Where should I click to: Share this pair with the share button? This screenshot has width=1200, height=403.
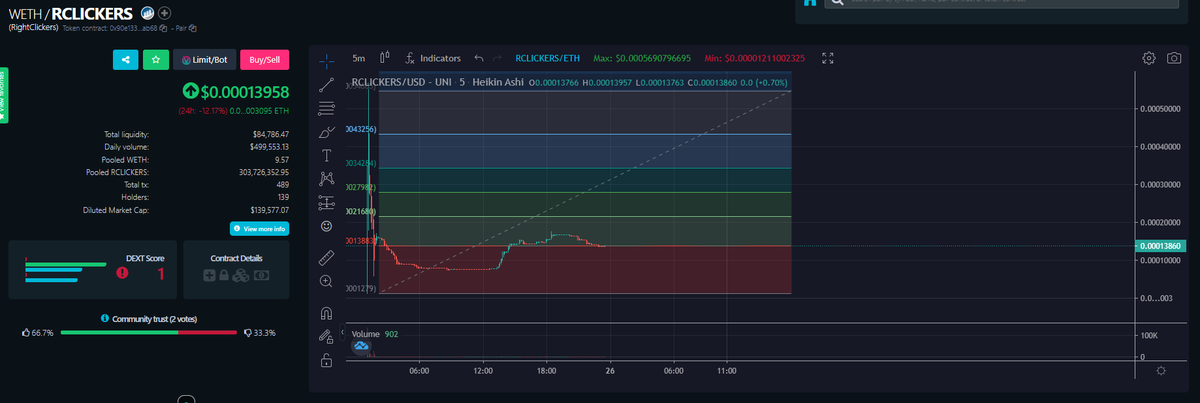point(126,60)
